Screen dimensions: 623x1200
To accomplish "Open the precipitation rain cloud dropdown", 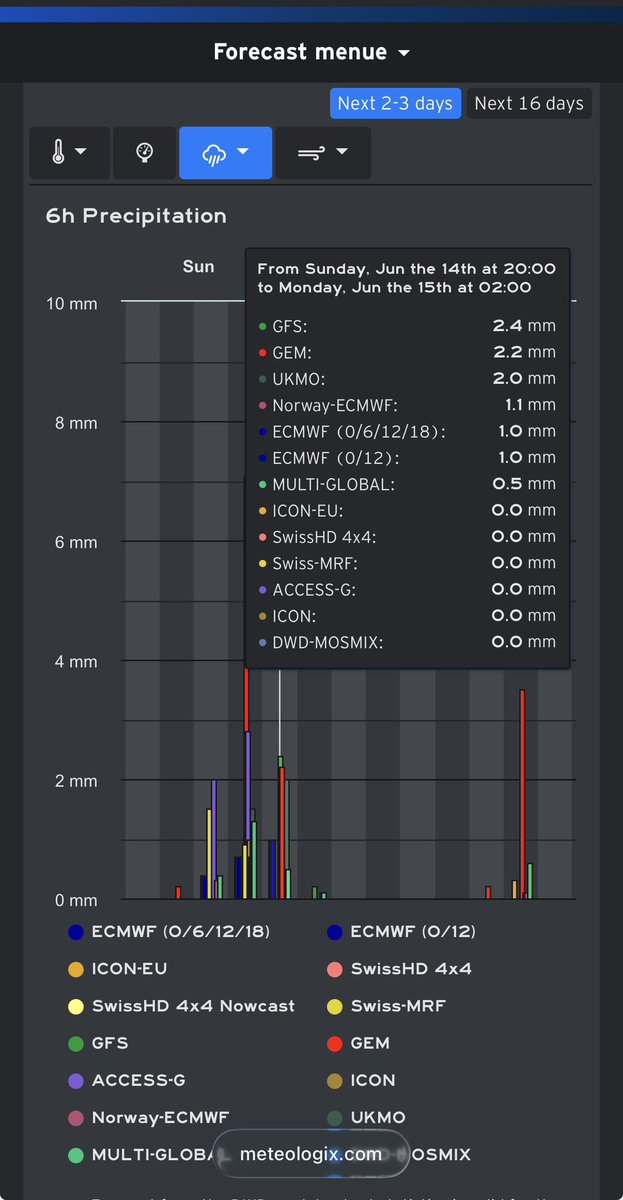I will [x=225, y=152].
